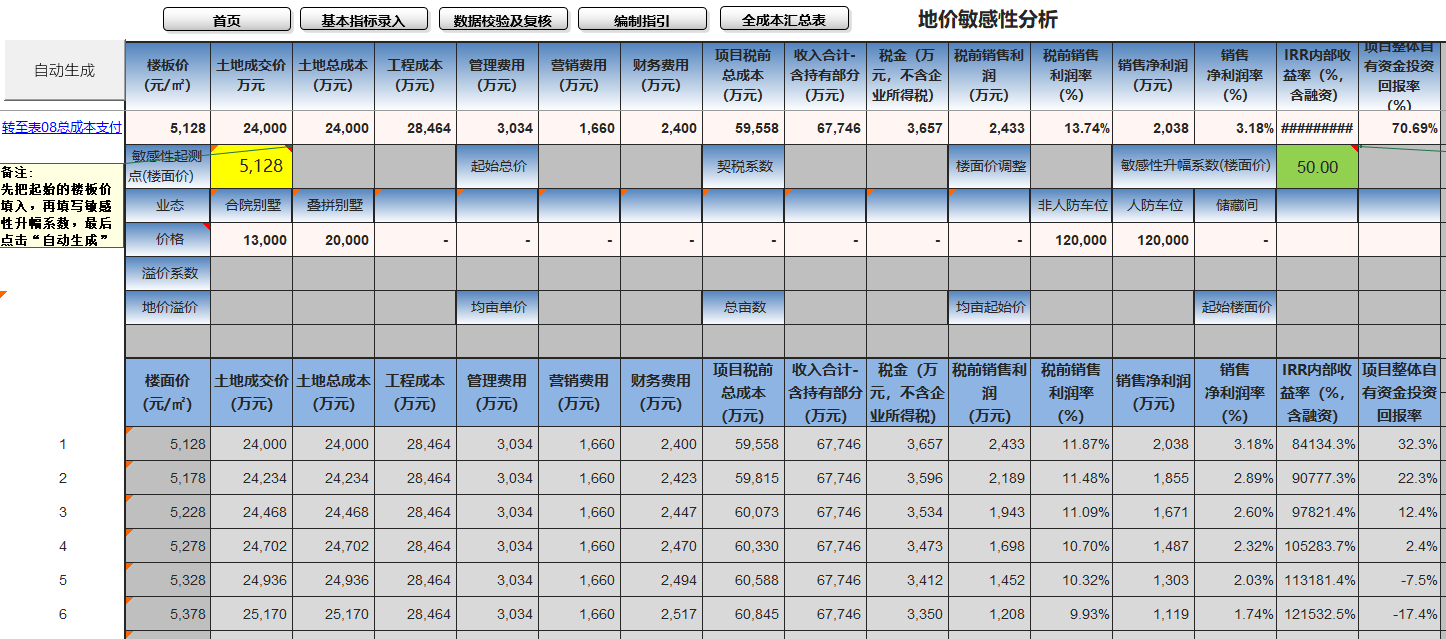Click the 业态 header cell

[x=168, y=205]
